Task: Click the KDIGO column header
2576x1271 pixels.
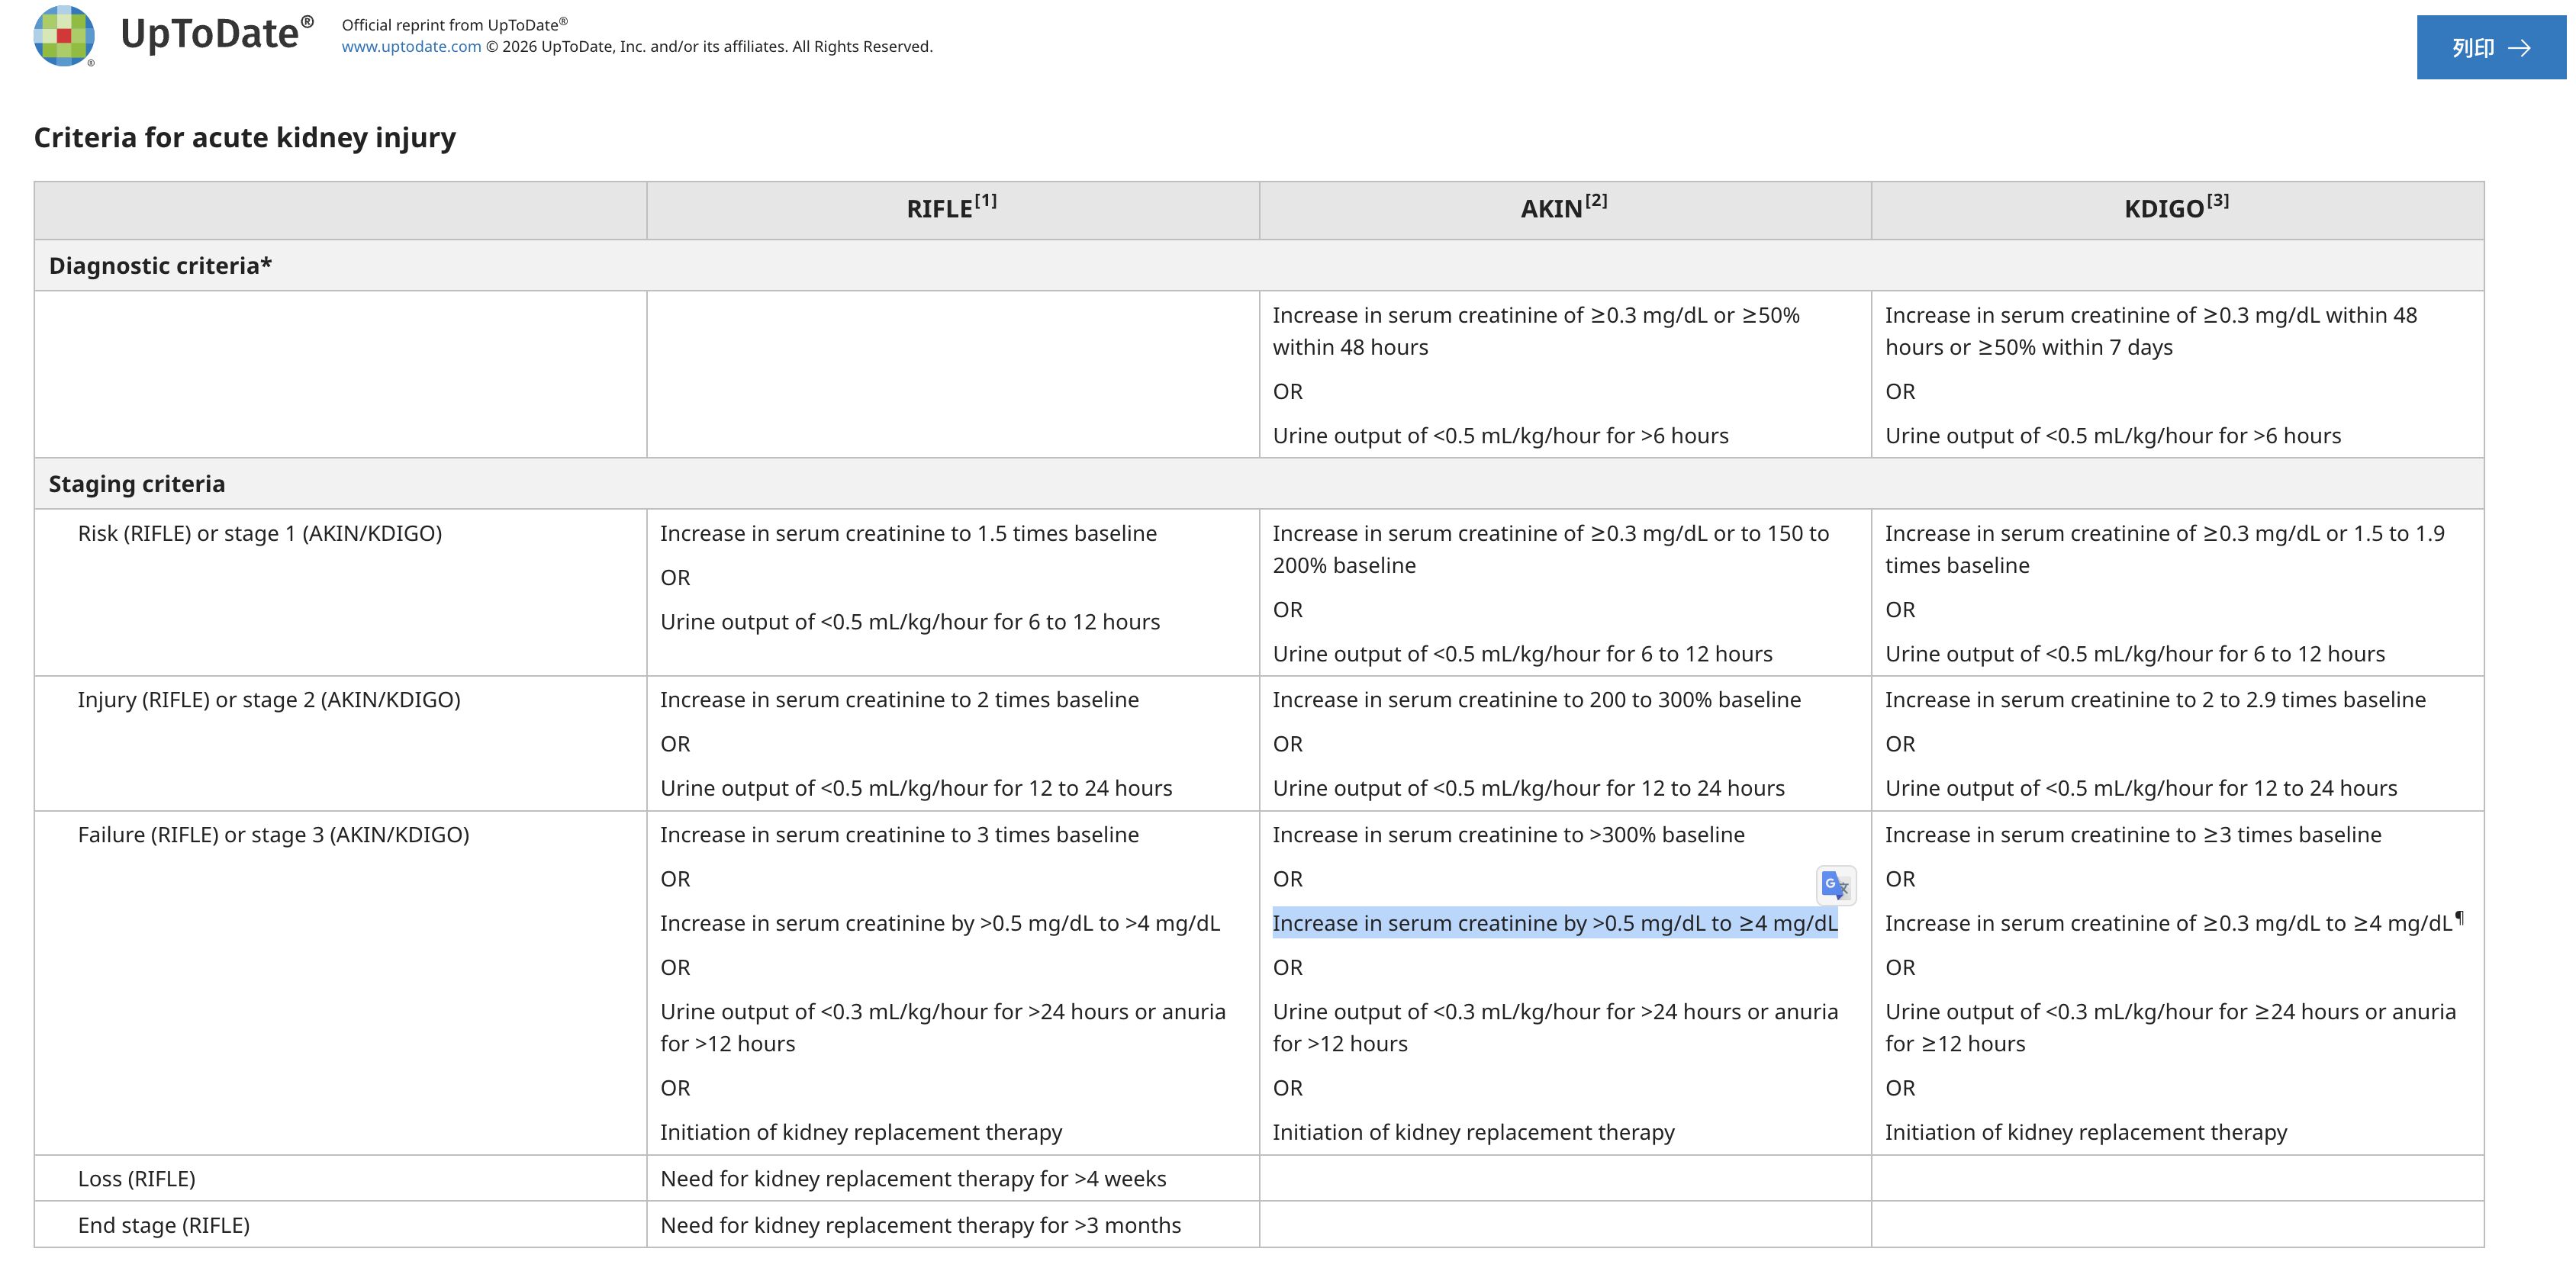Action: [x=2177, y=207]
